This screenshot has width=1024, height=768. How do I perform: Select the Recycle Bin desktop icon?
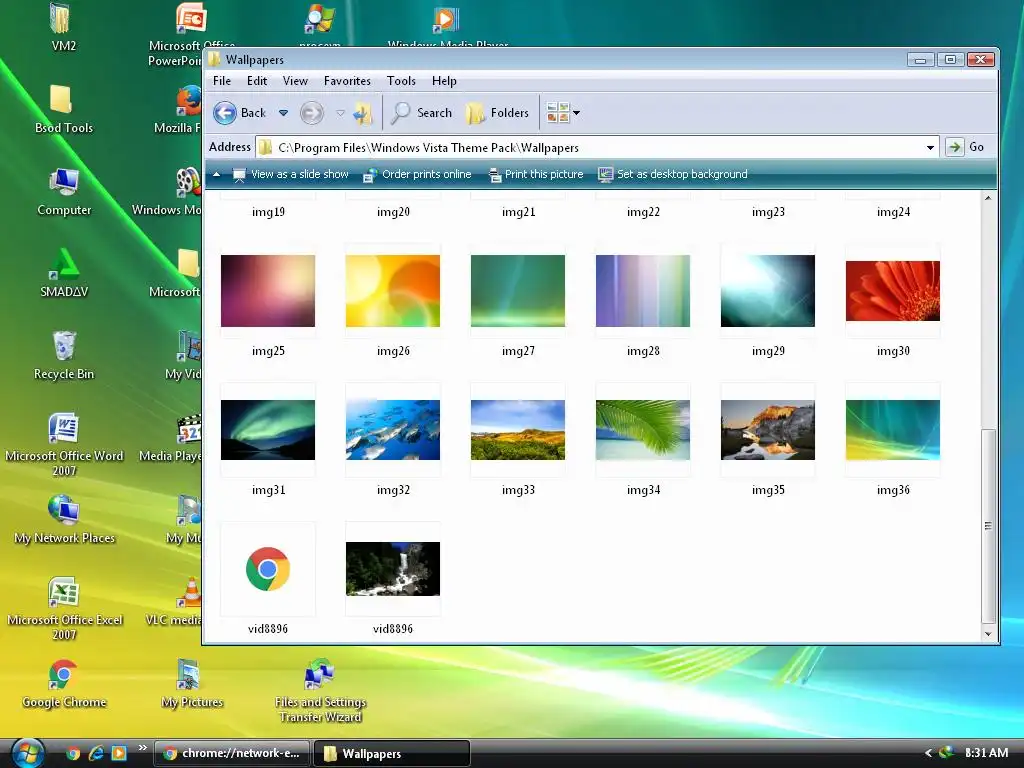(63, 355)
